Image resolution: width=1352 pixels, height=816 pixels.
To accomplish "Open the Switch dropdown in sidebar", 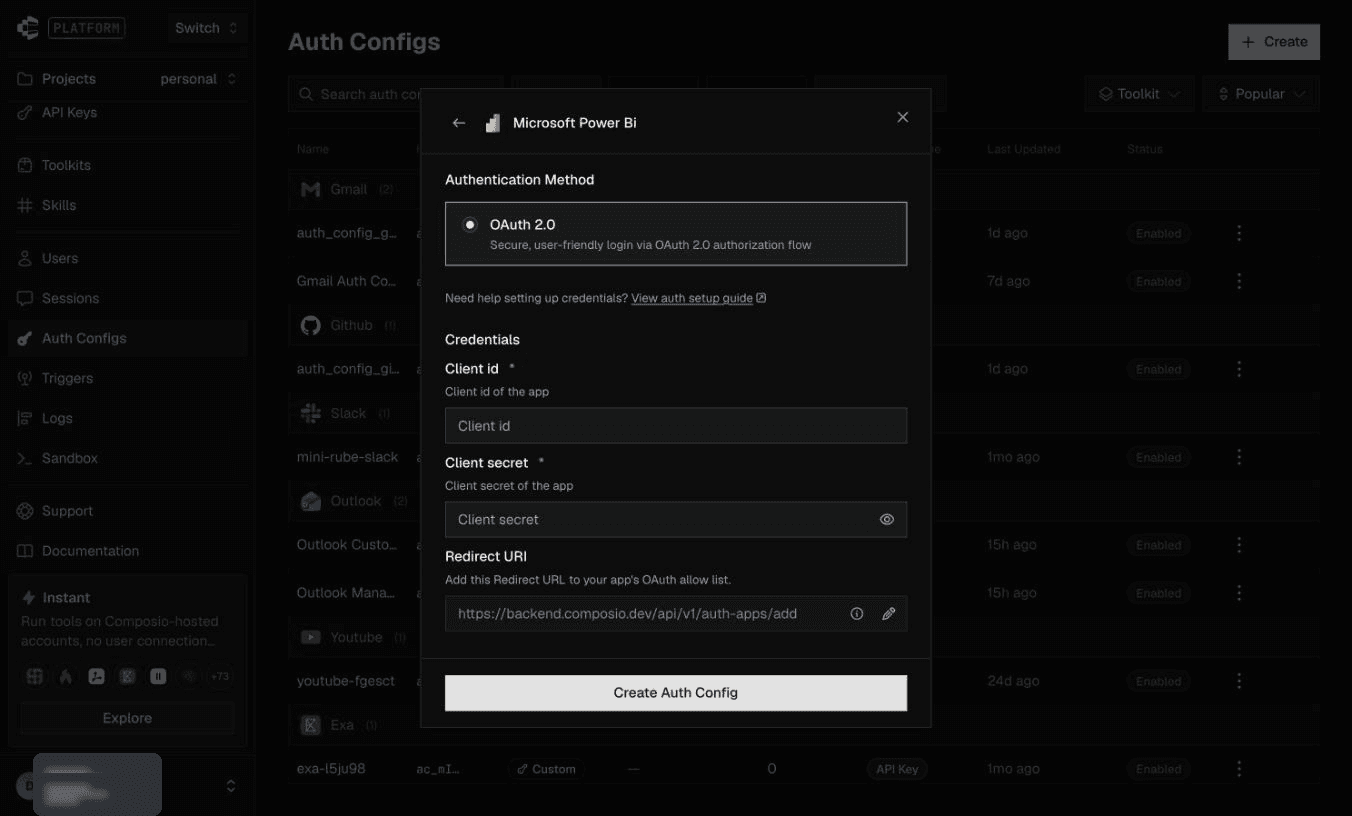I will point(206,28).
